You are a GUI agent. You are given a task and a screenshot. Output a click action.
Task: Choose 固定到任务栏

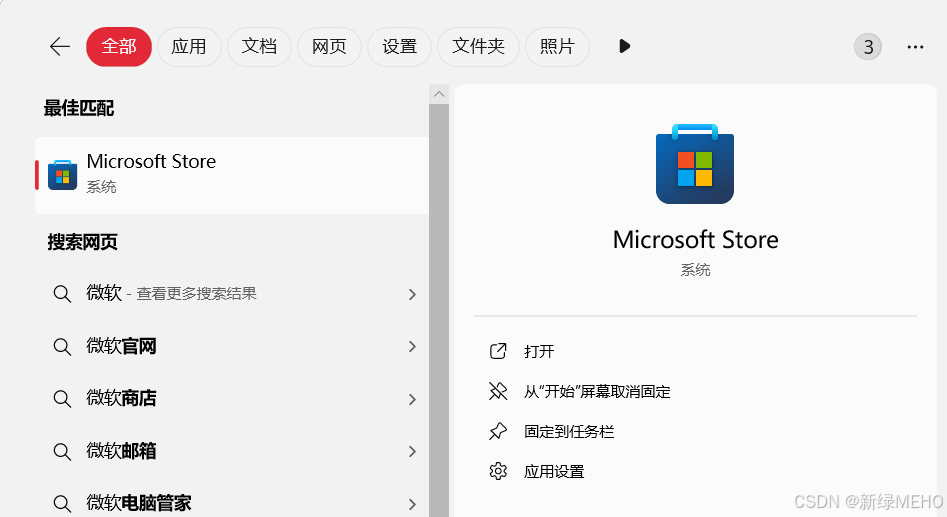point(569,431)
